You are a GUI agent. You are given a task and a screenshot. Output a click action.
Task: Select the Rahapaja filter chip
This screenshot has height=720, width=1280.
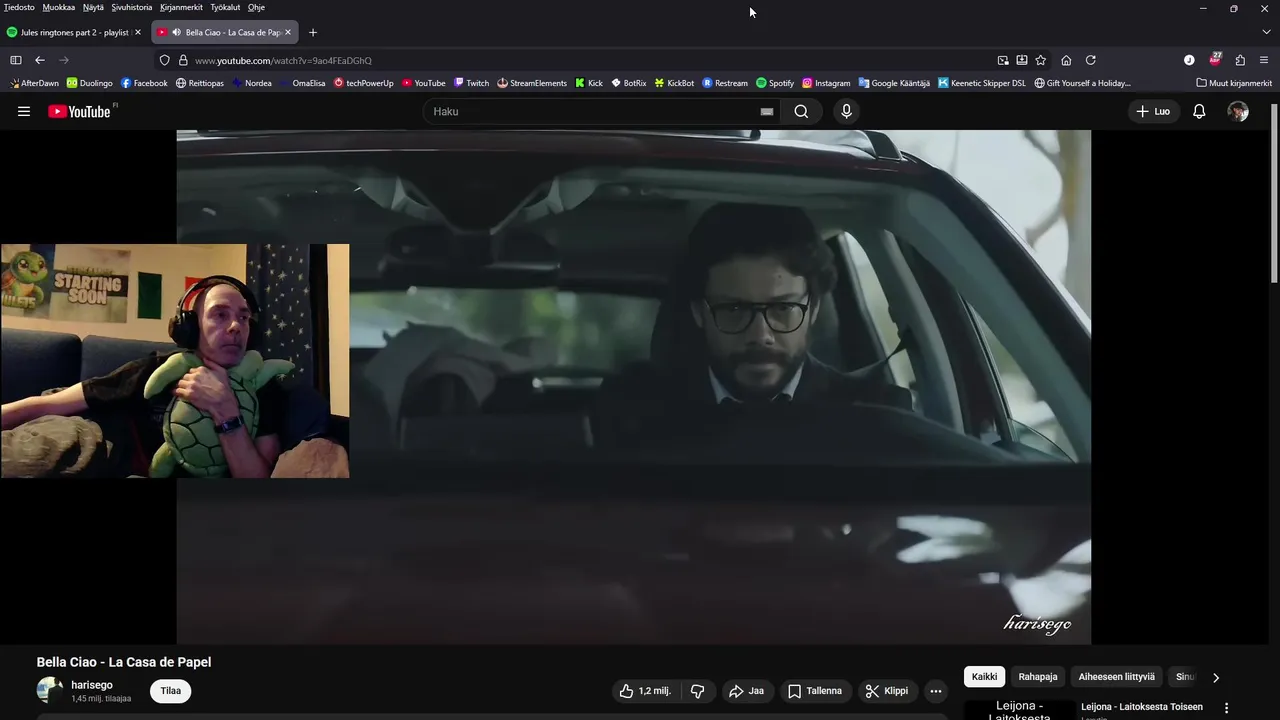coord(1038,677)
